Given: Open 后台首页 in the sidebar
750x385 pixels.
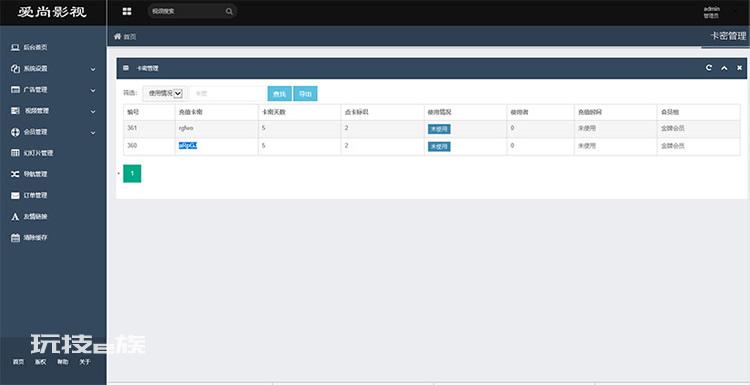Looking at the screenshot, I should (x=35, y=47).
